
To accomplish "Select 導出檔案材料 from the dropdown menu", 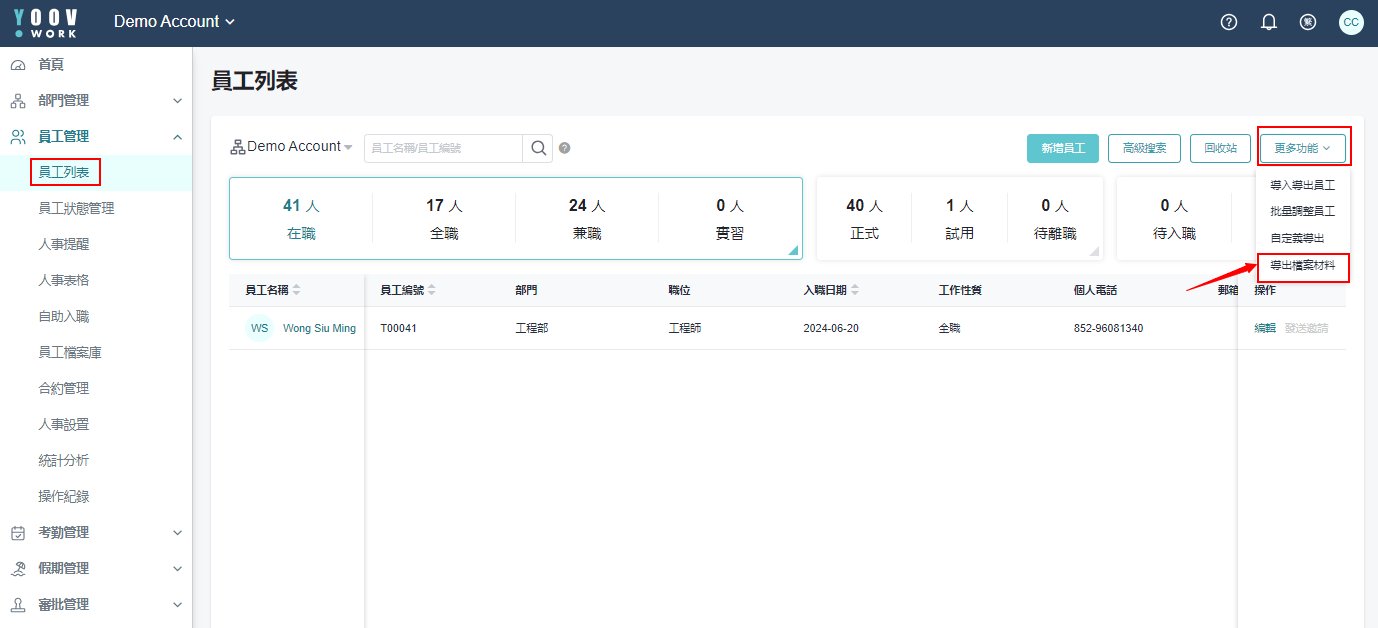I will [x=1302, y=266].
